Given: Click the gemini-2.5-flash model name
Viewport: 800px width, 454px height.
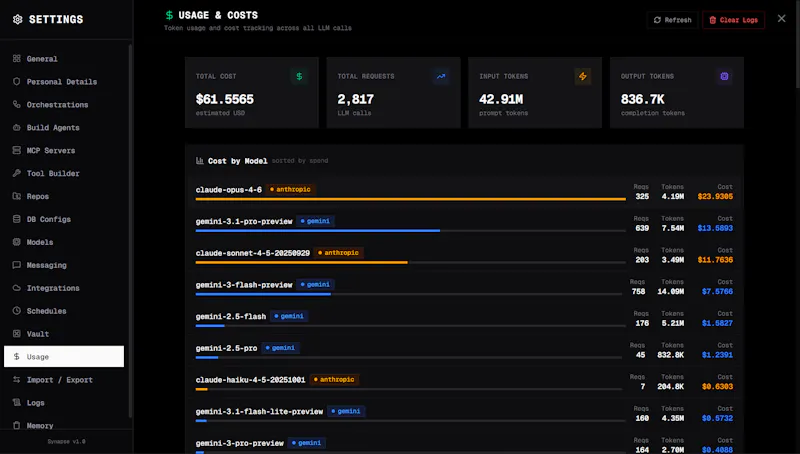Looking at the screenshot, I should (x=231, y=316).
